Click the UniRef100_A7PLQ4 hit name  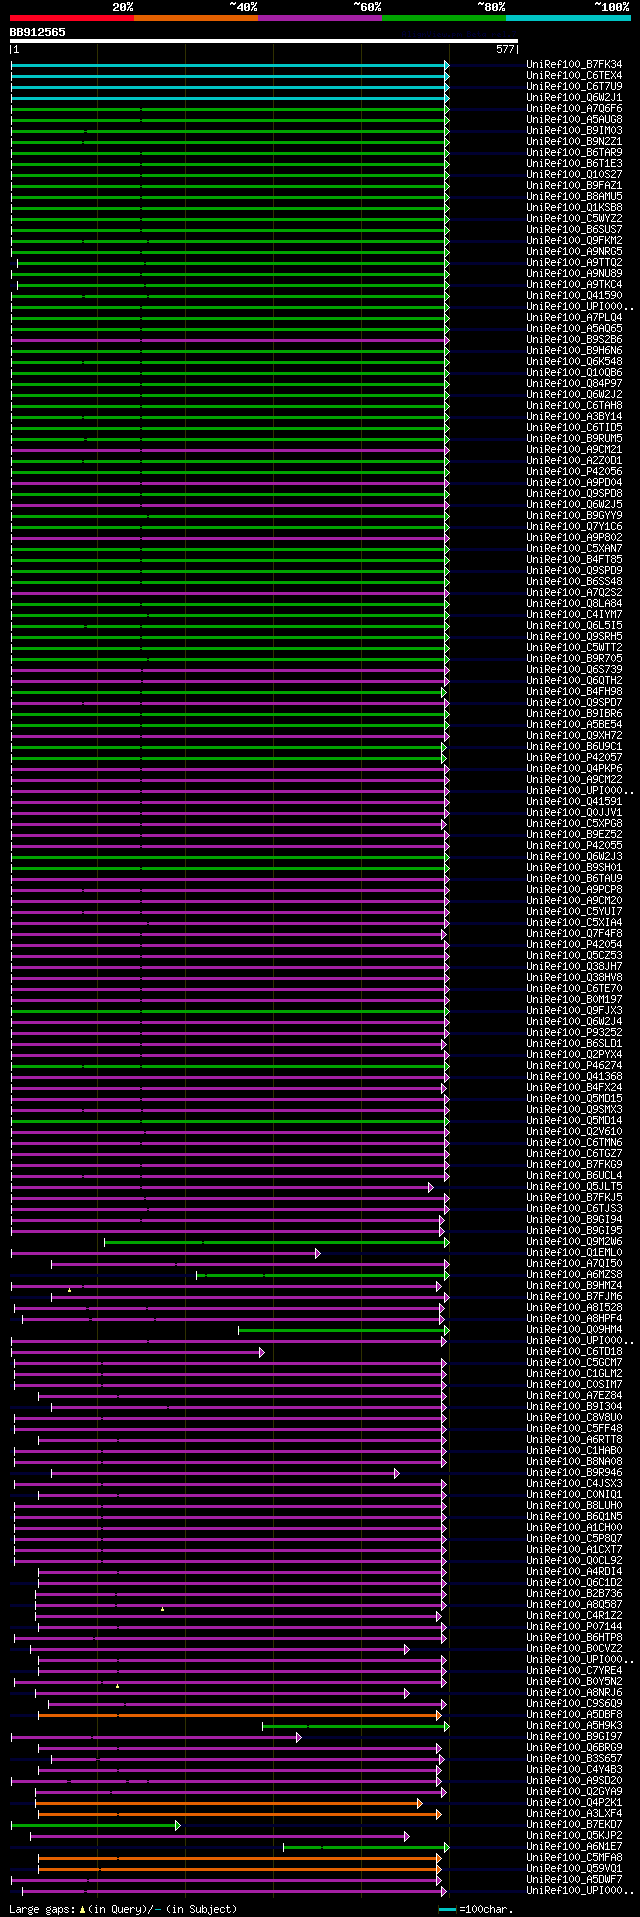pos(574,317)
